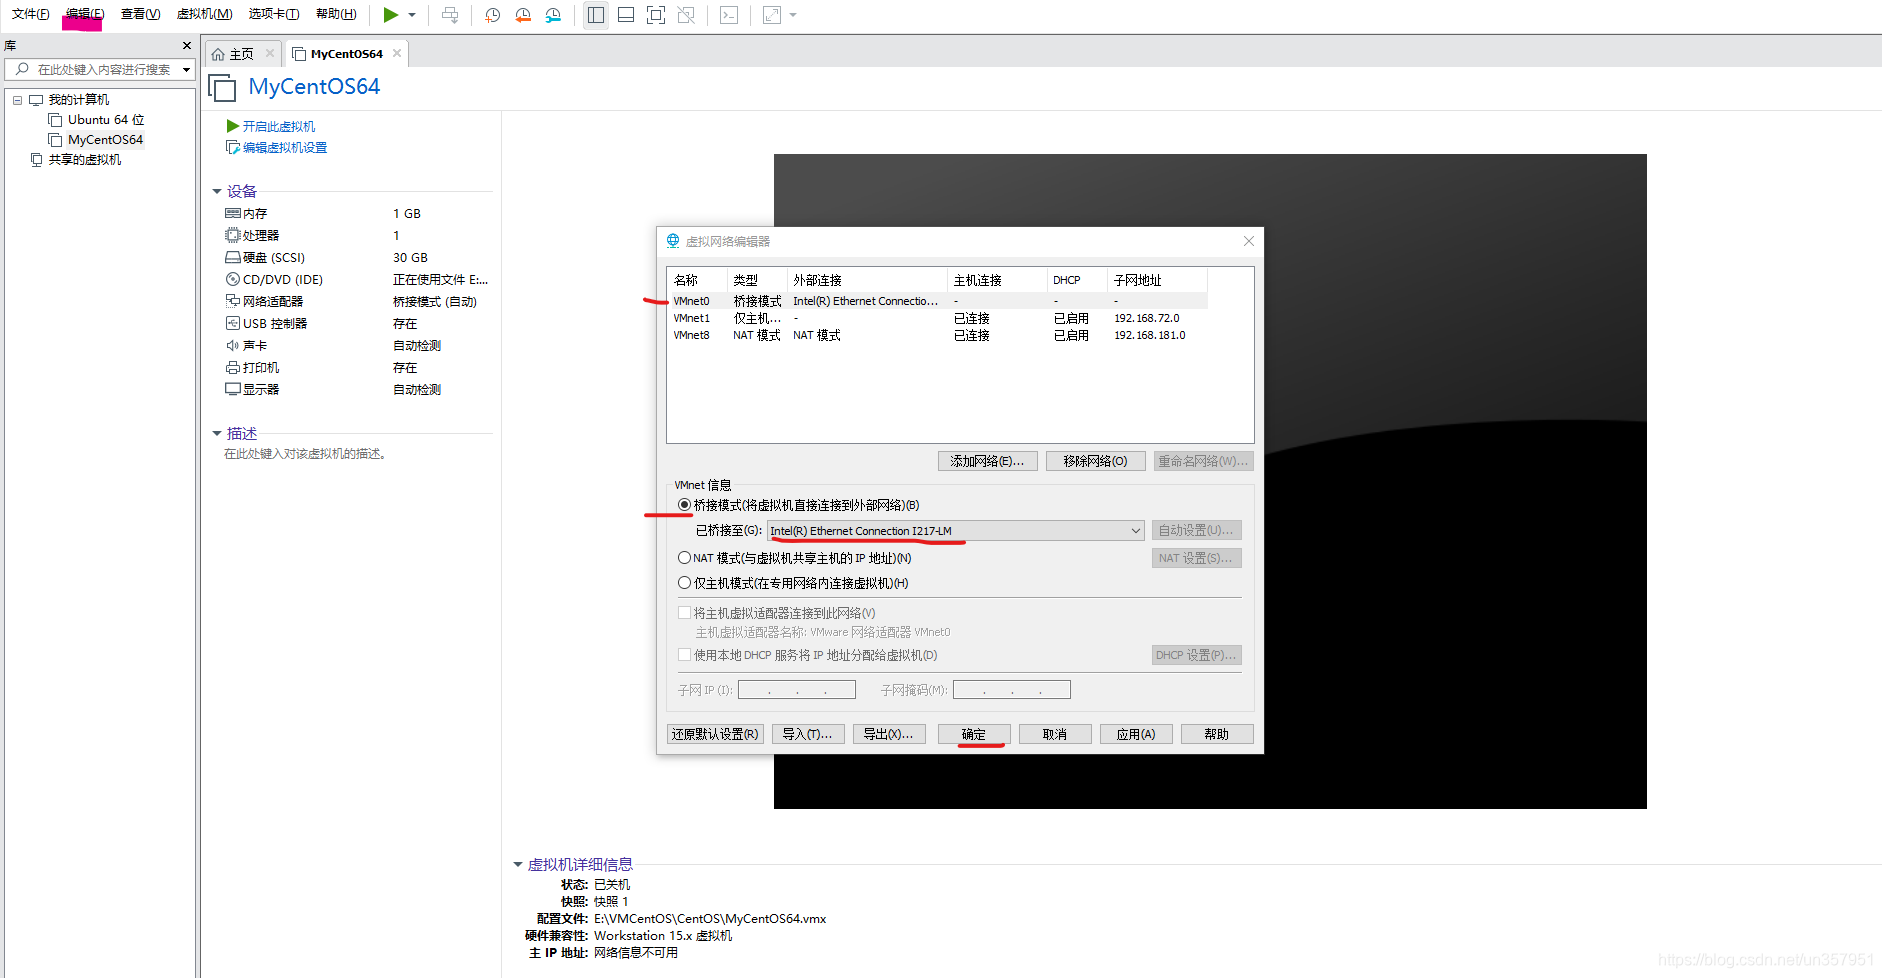The image size is (1882, 978).
Task: Open the 虚拟机(M) menu
Action: [x=204, y=14]
